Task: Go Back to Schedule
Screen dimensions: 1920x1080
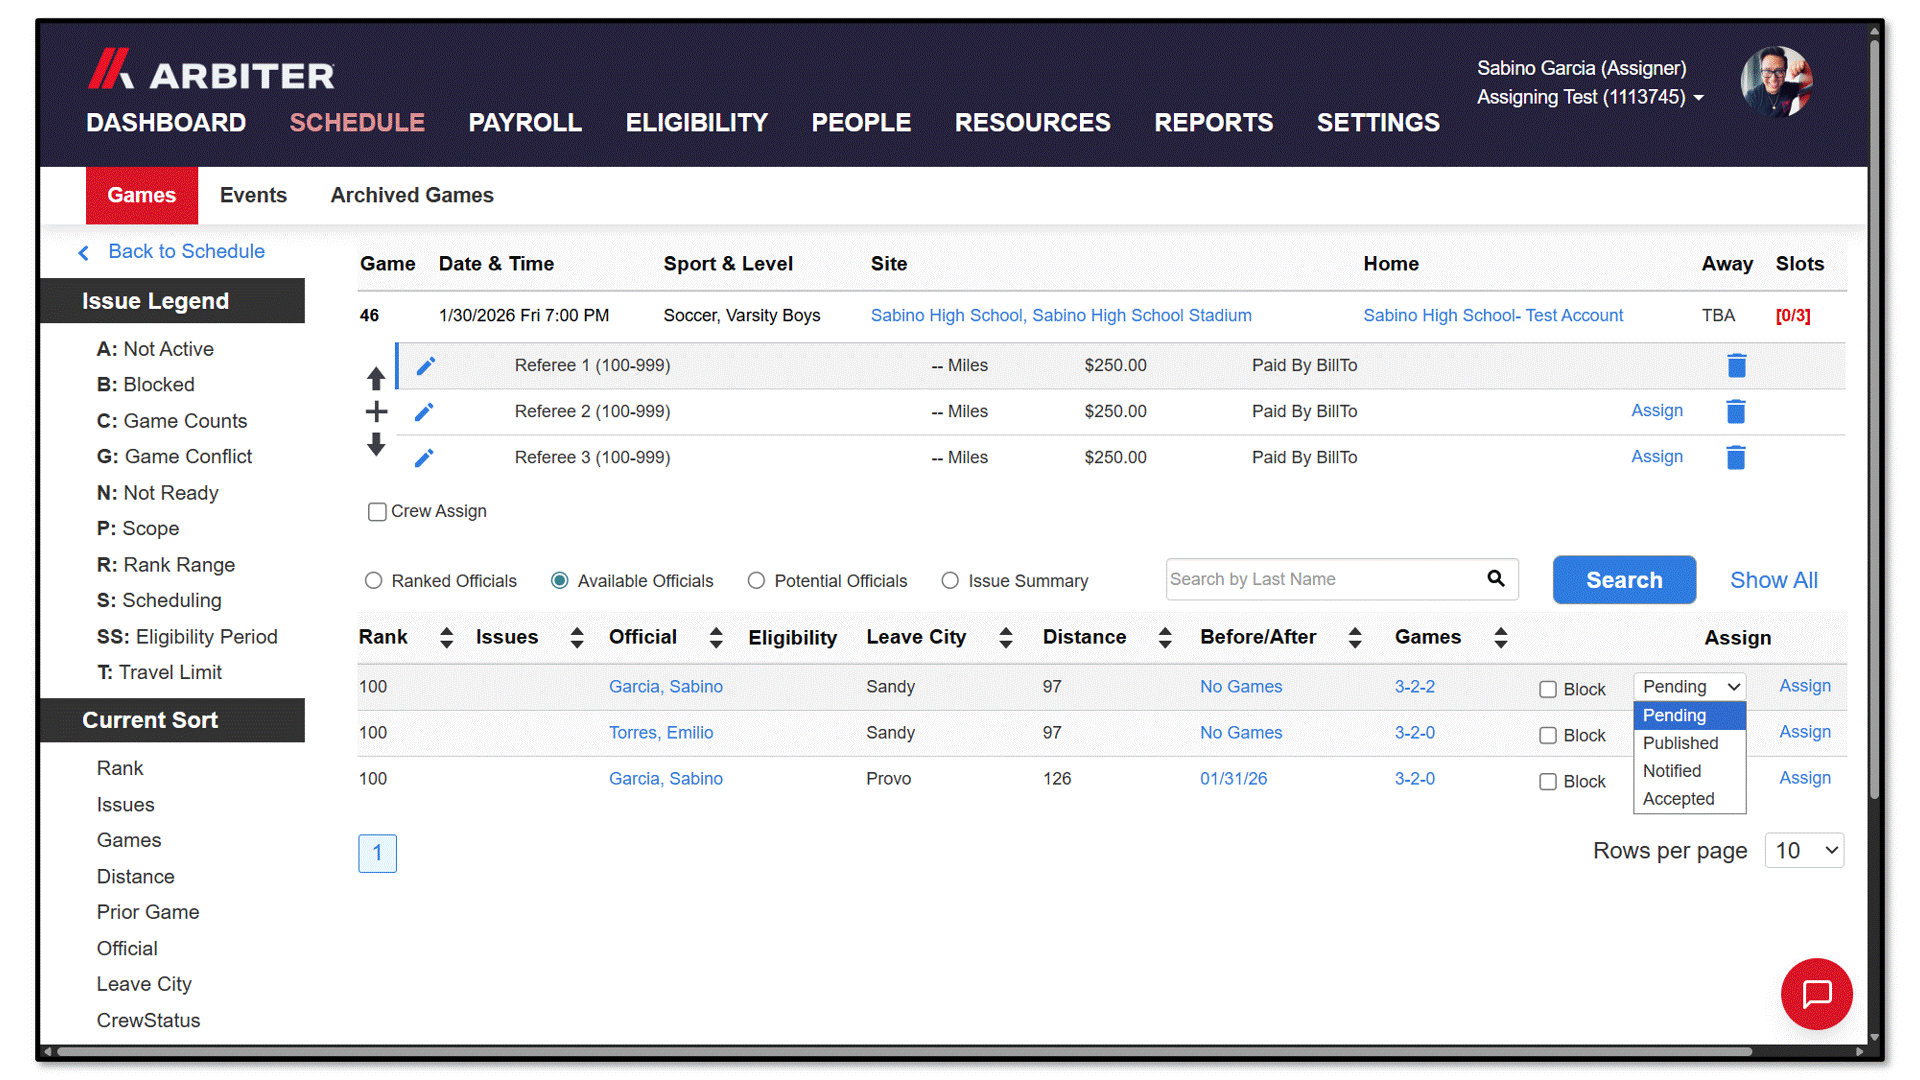Action: pos(186,251)
